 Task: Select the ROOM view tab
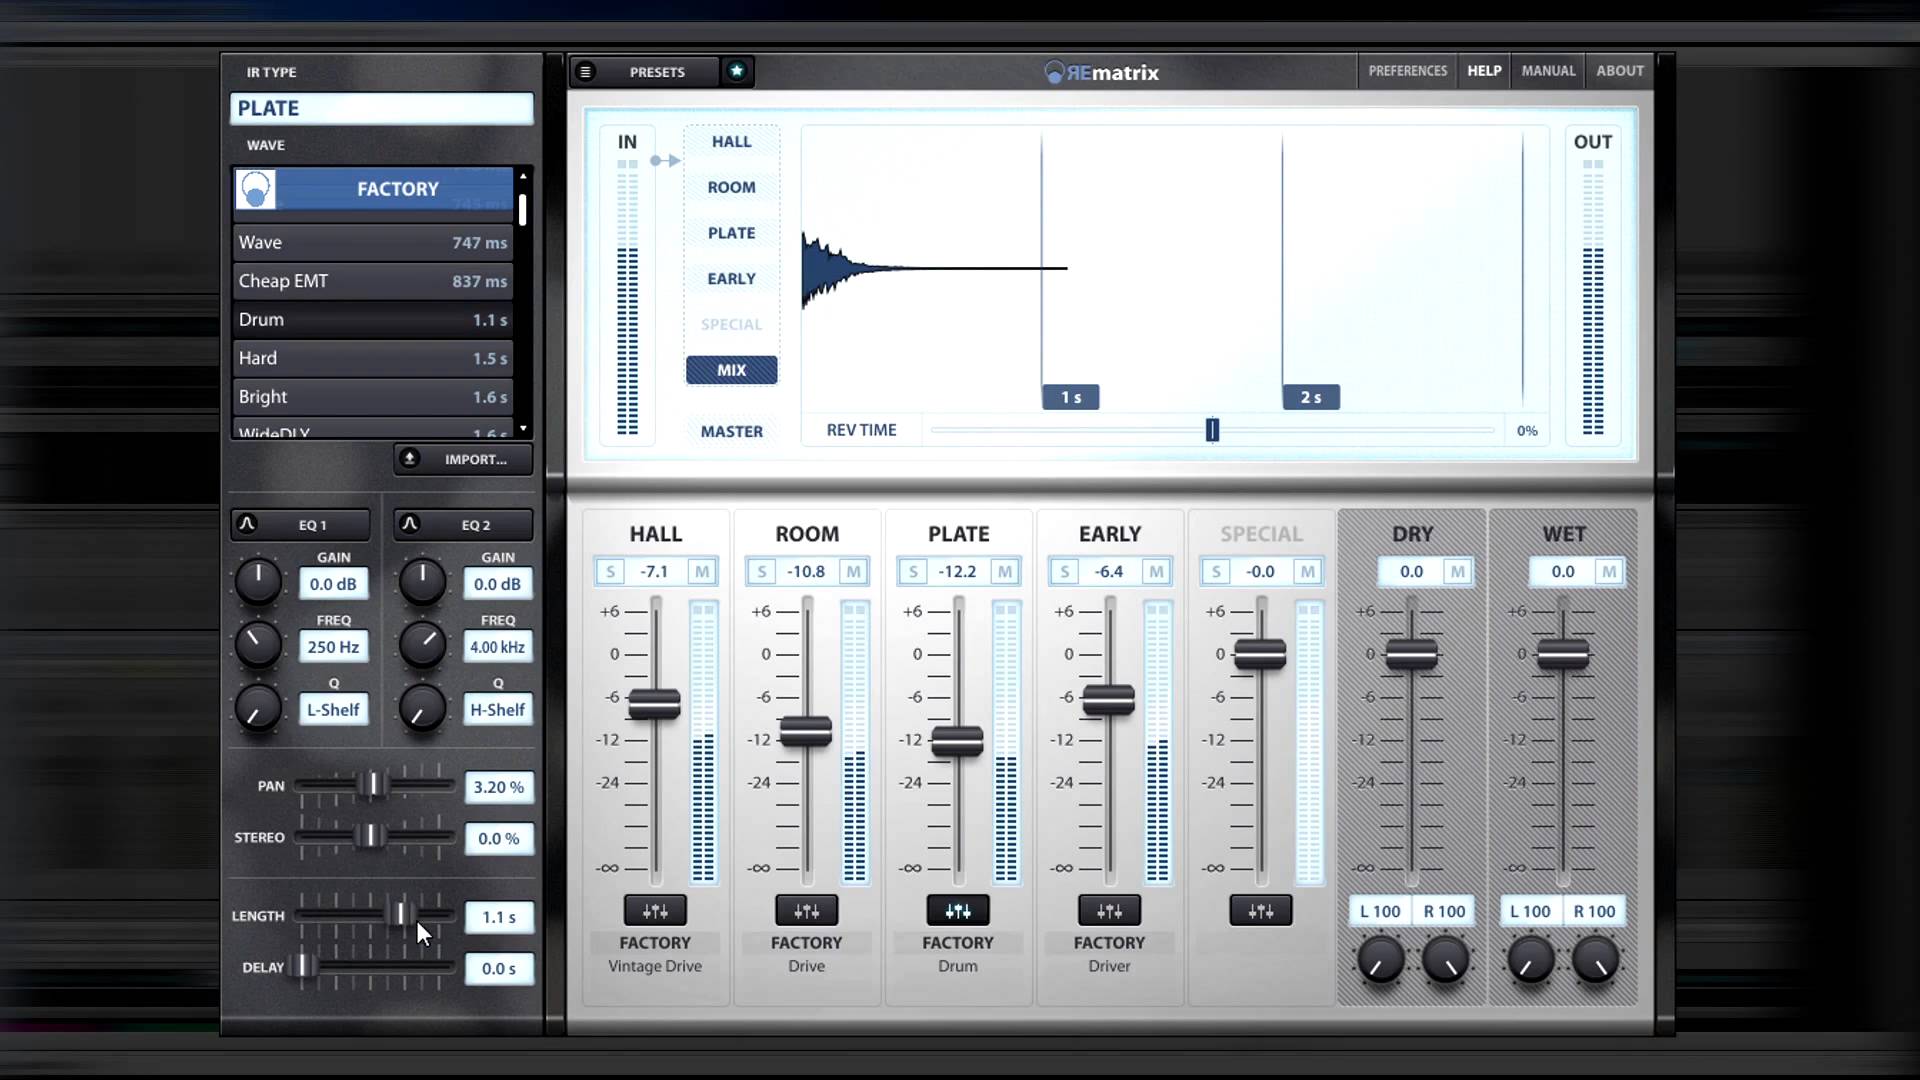(731, 187)
